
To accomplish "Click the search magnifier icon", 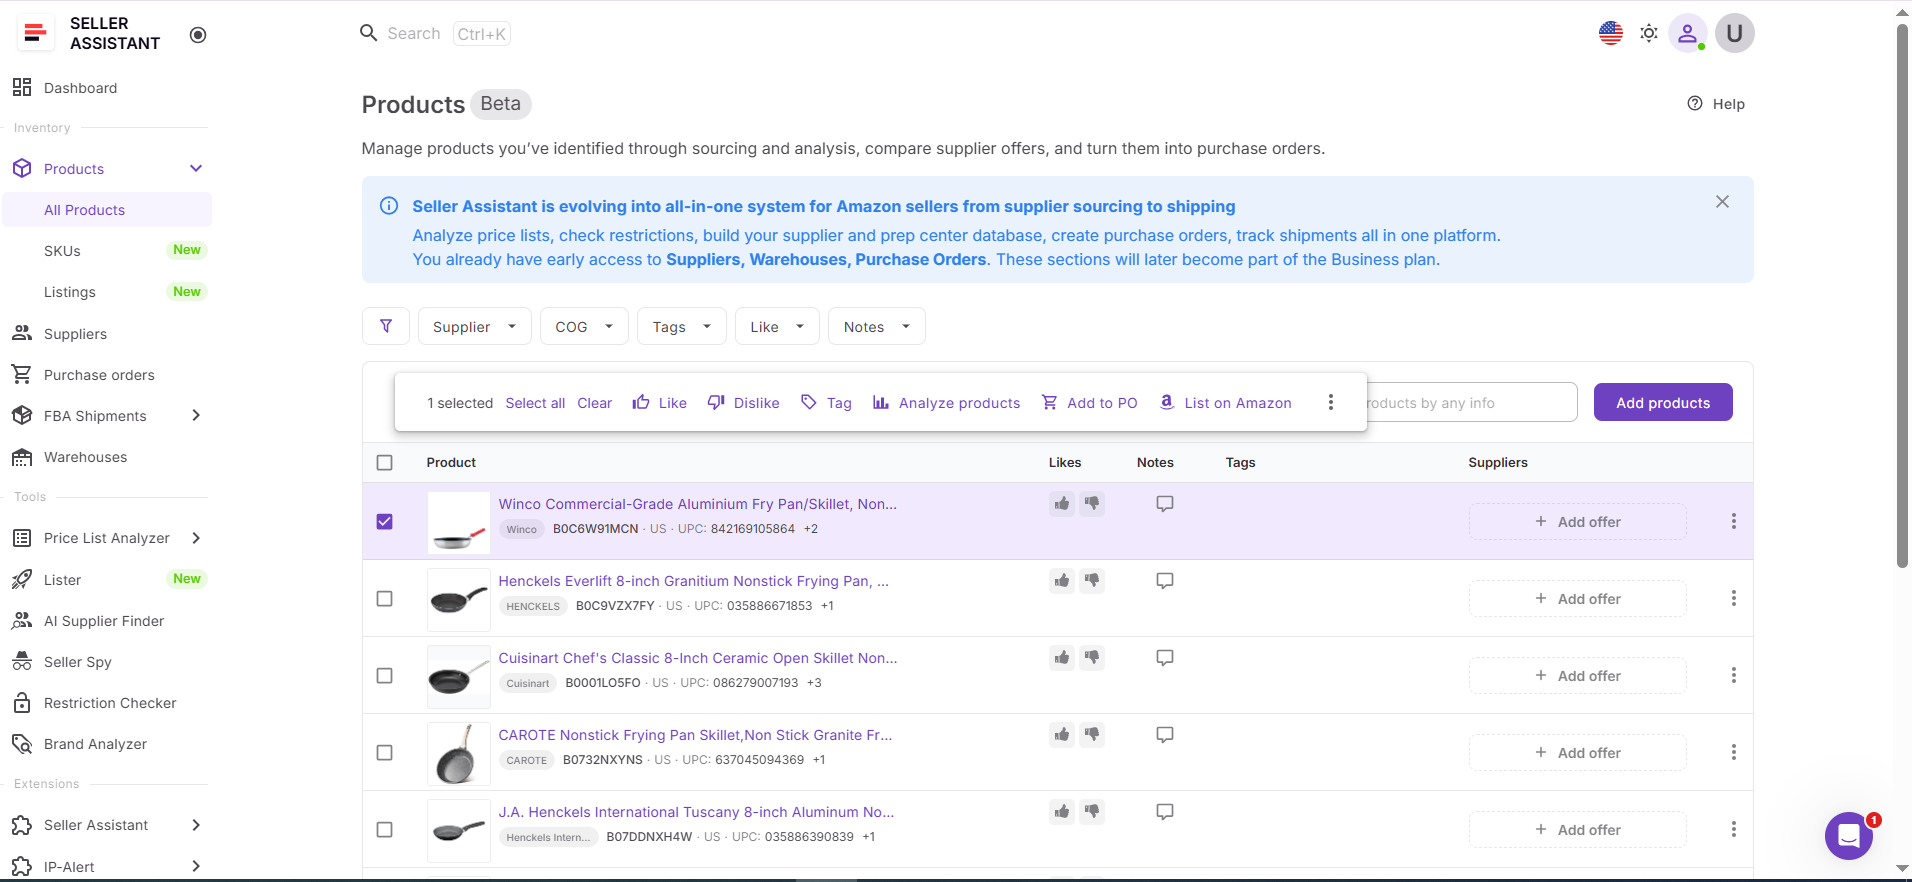I will pyautogui.click(x=369, y=33).
